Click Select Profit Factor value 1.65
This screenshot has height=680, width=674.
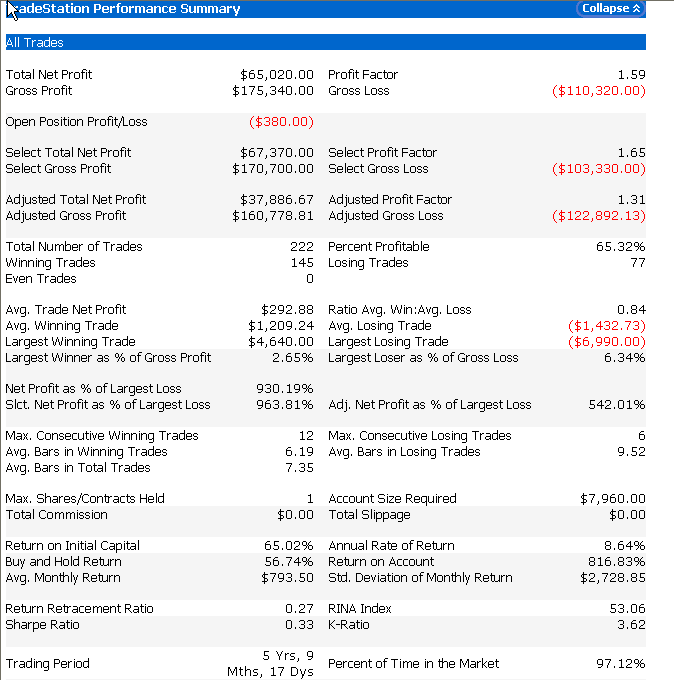pyautogui.click(x=631, y=153)
